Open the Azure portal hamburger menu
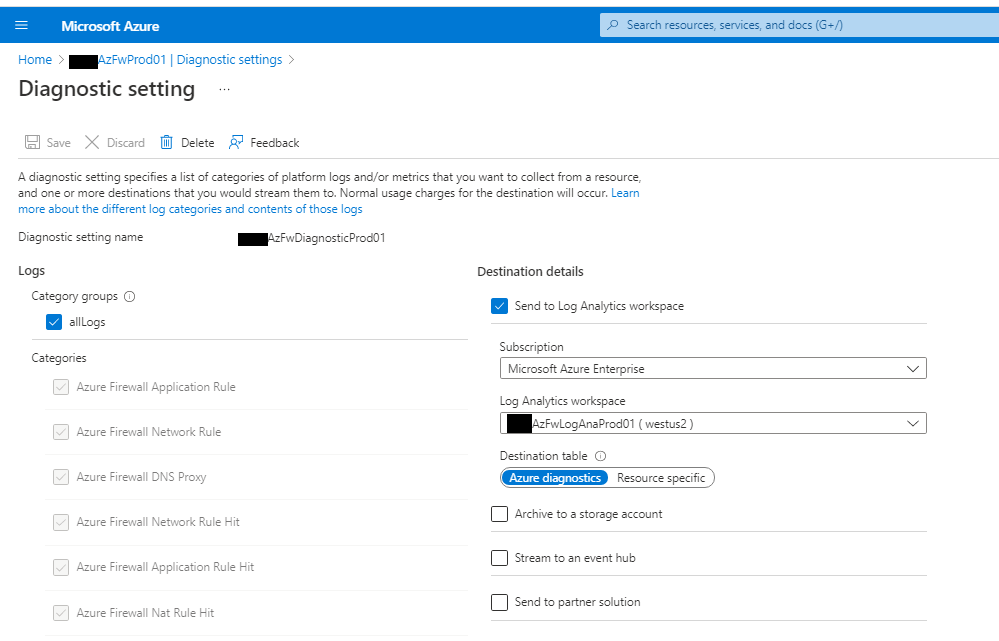Image resolution: width=999 pixels, height=641 pixels. (21, 25)
